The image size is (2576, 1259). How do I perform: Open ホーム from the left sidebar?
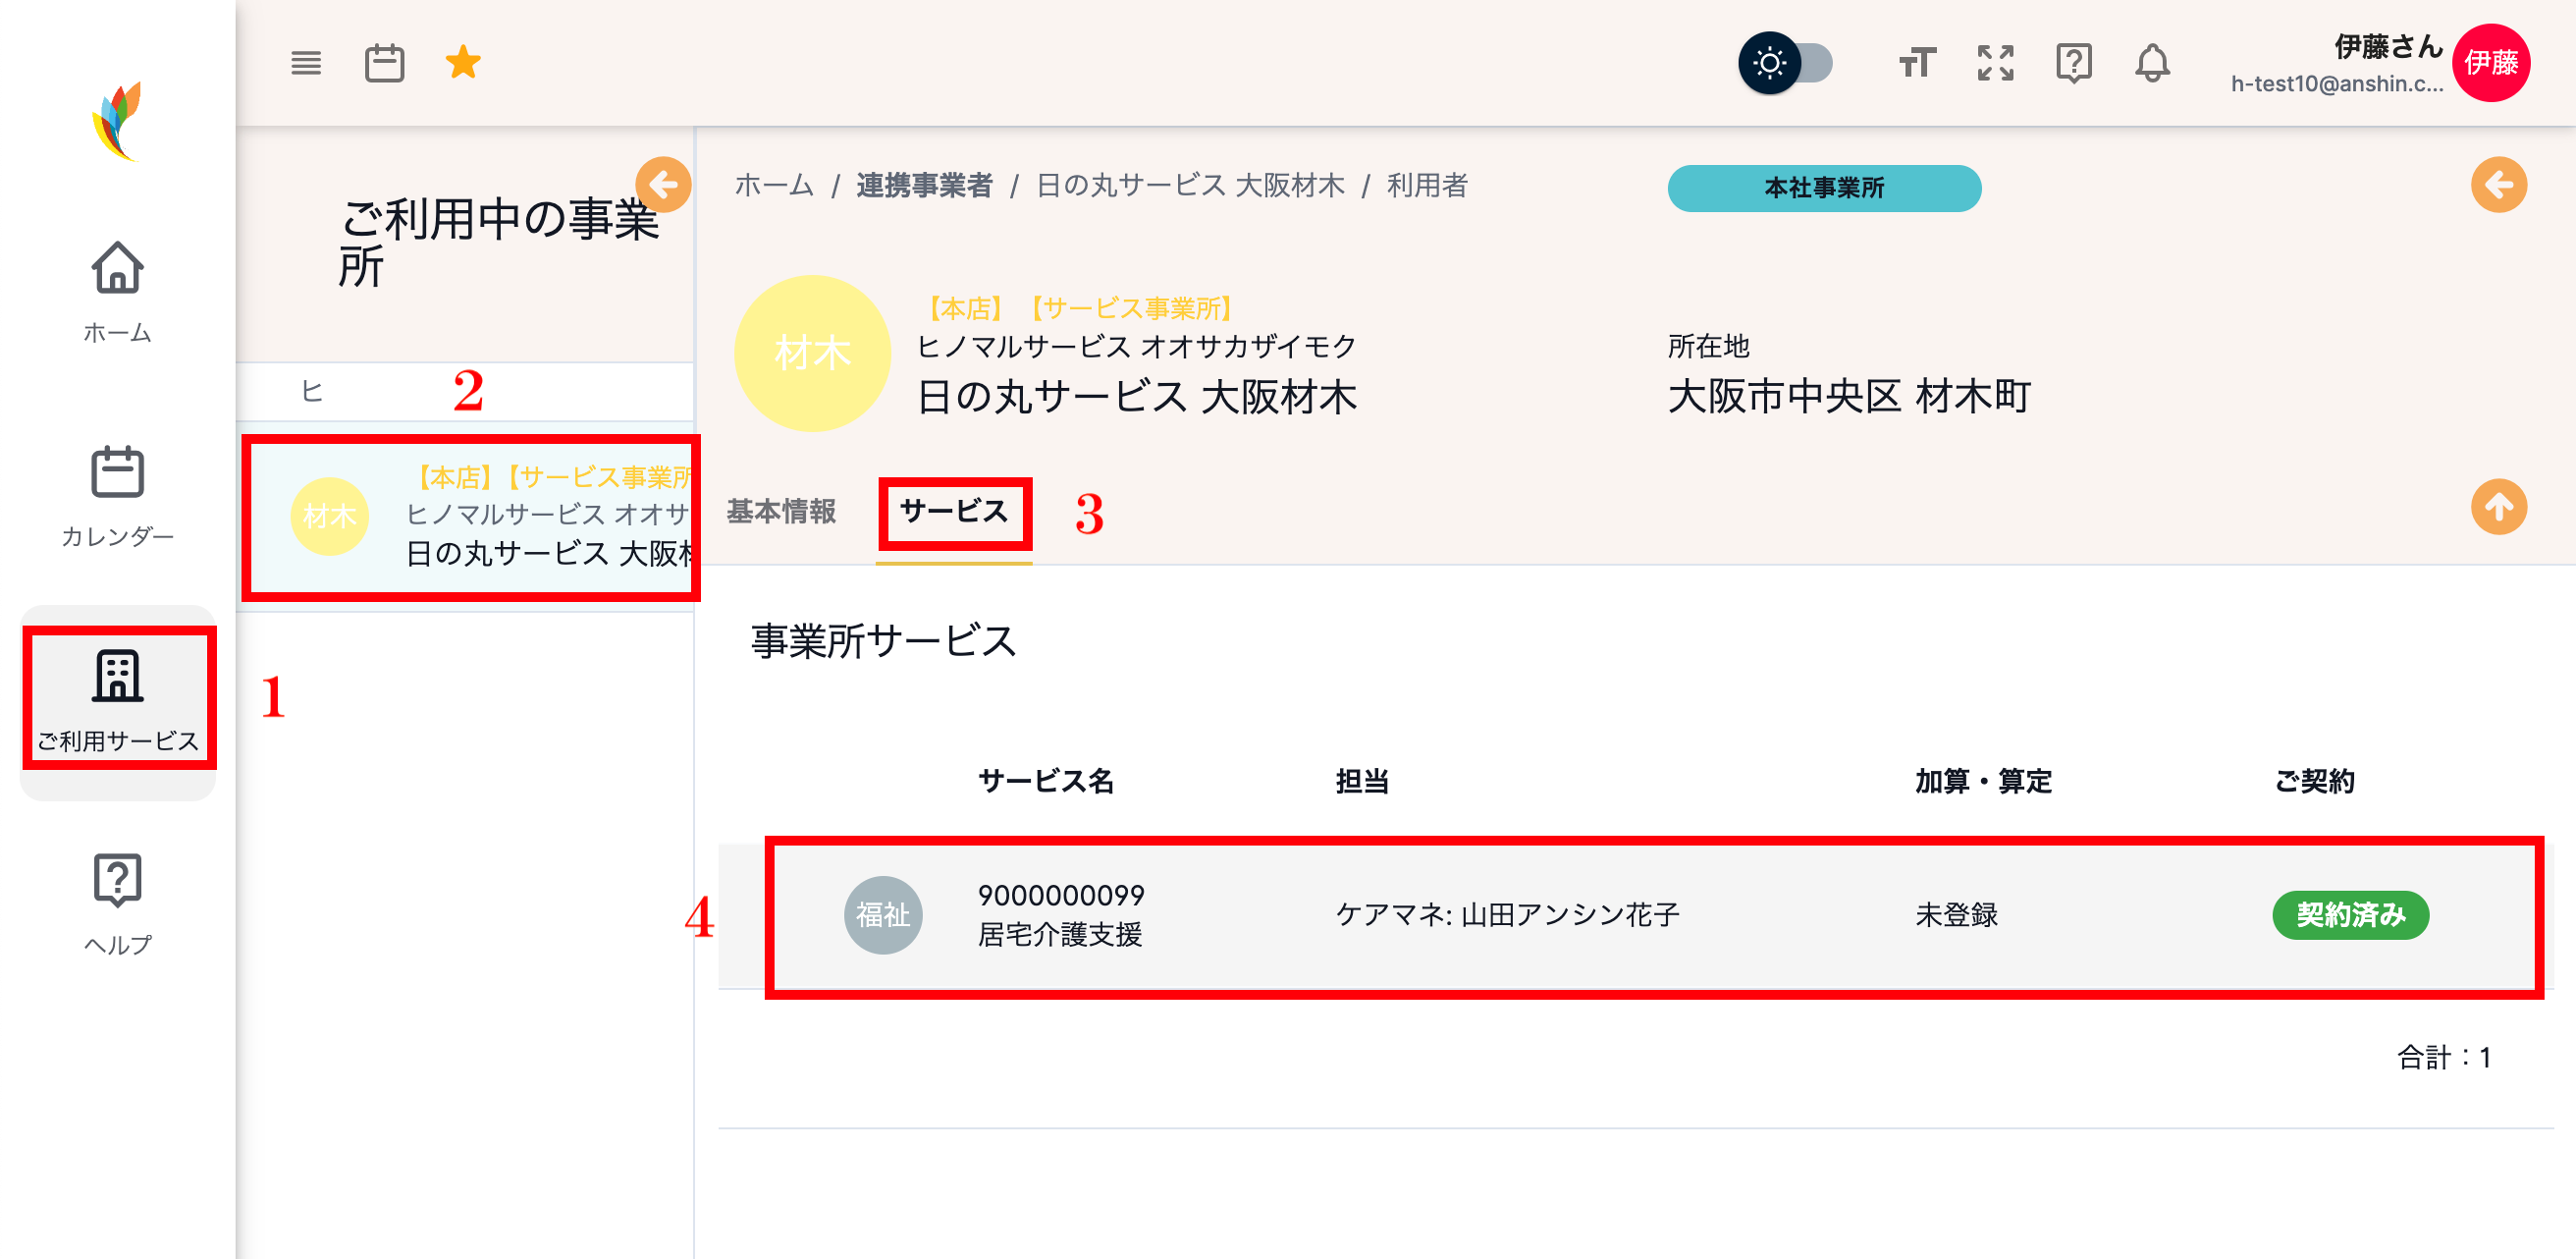coord(118,292)
